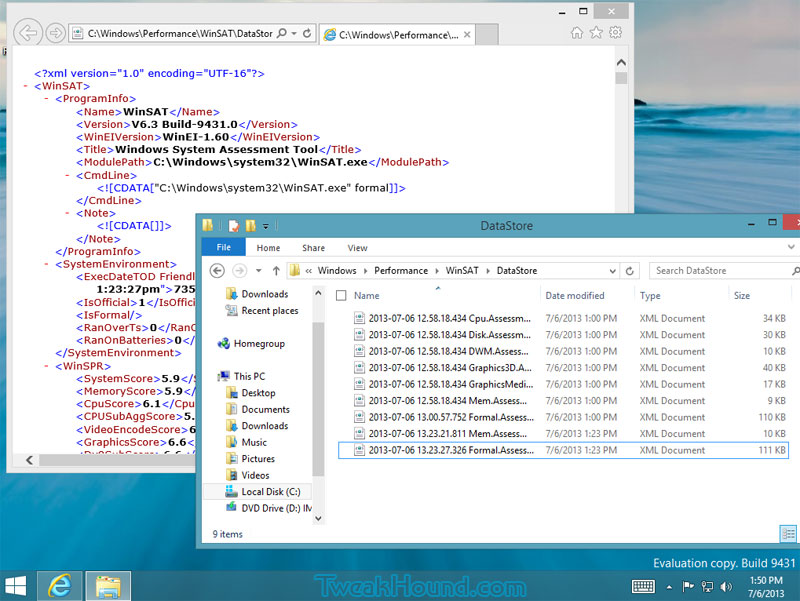Select the Cpu.Assessment XML file

pos(563,318)
